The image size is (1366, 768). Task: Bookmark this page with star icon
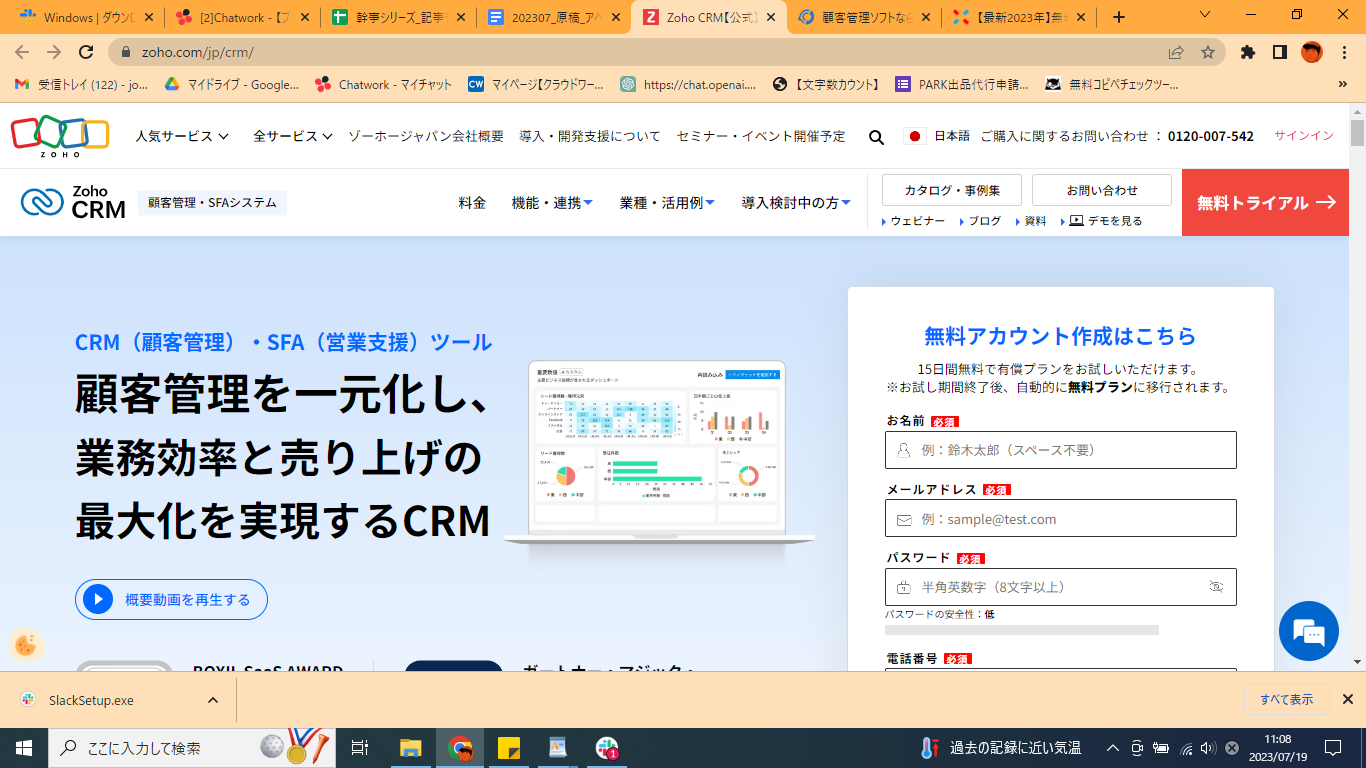pos(1207,52)
